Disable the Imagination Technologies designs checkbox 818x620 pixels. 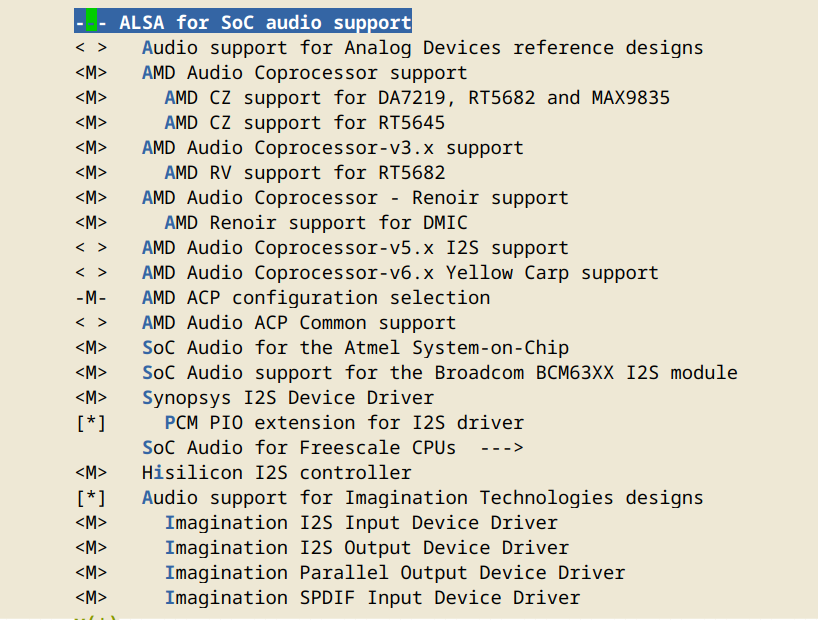coord(91,498)
